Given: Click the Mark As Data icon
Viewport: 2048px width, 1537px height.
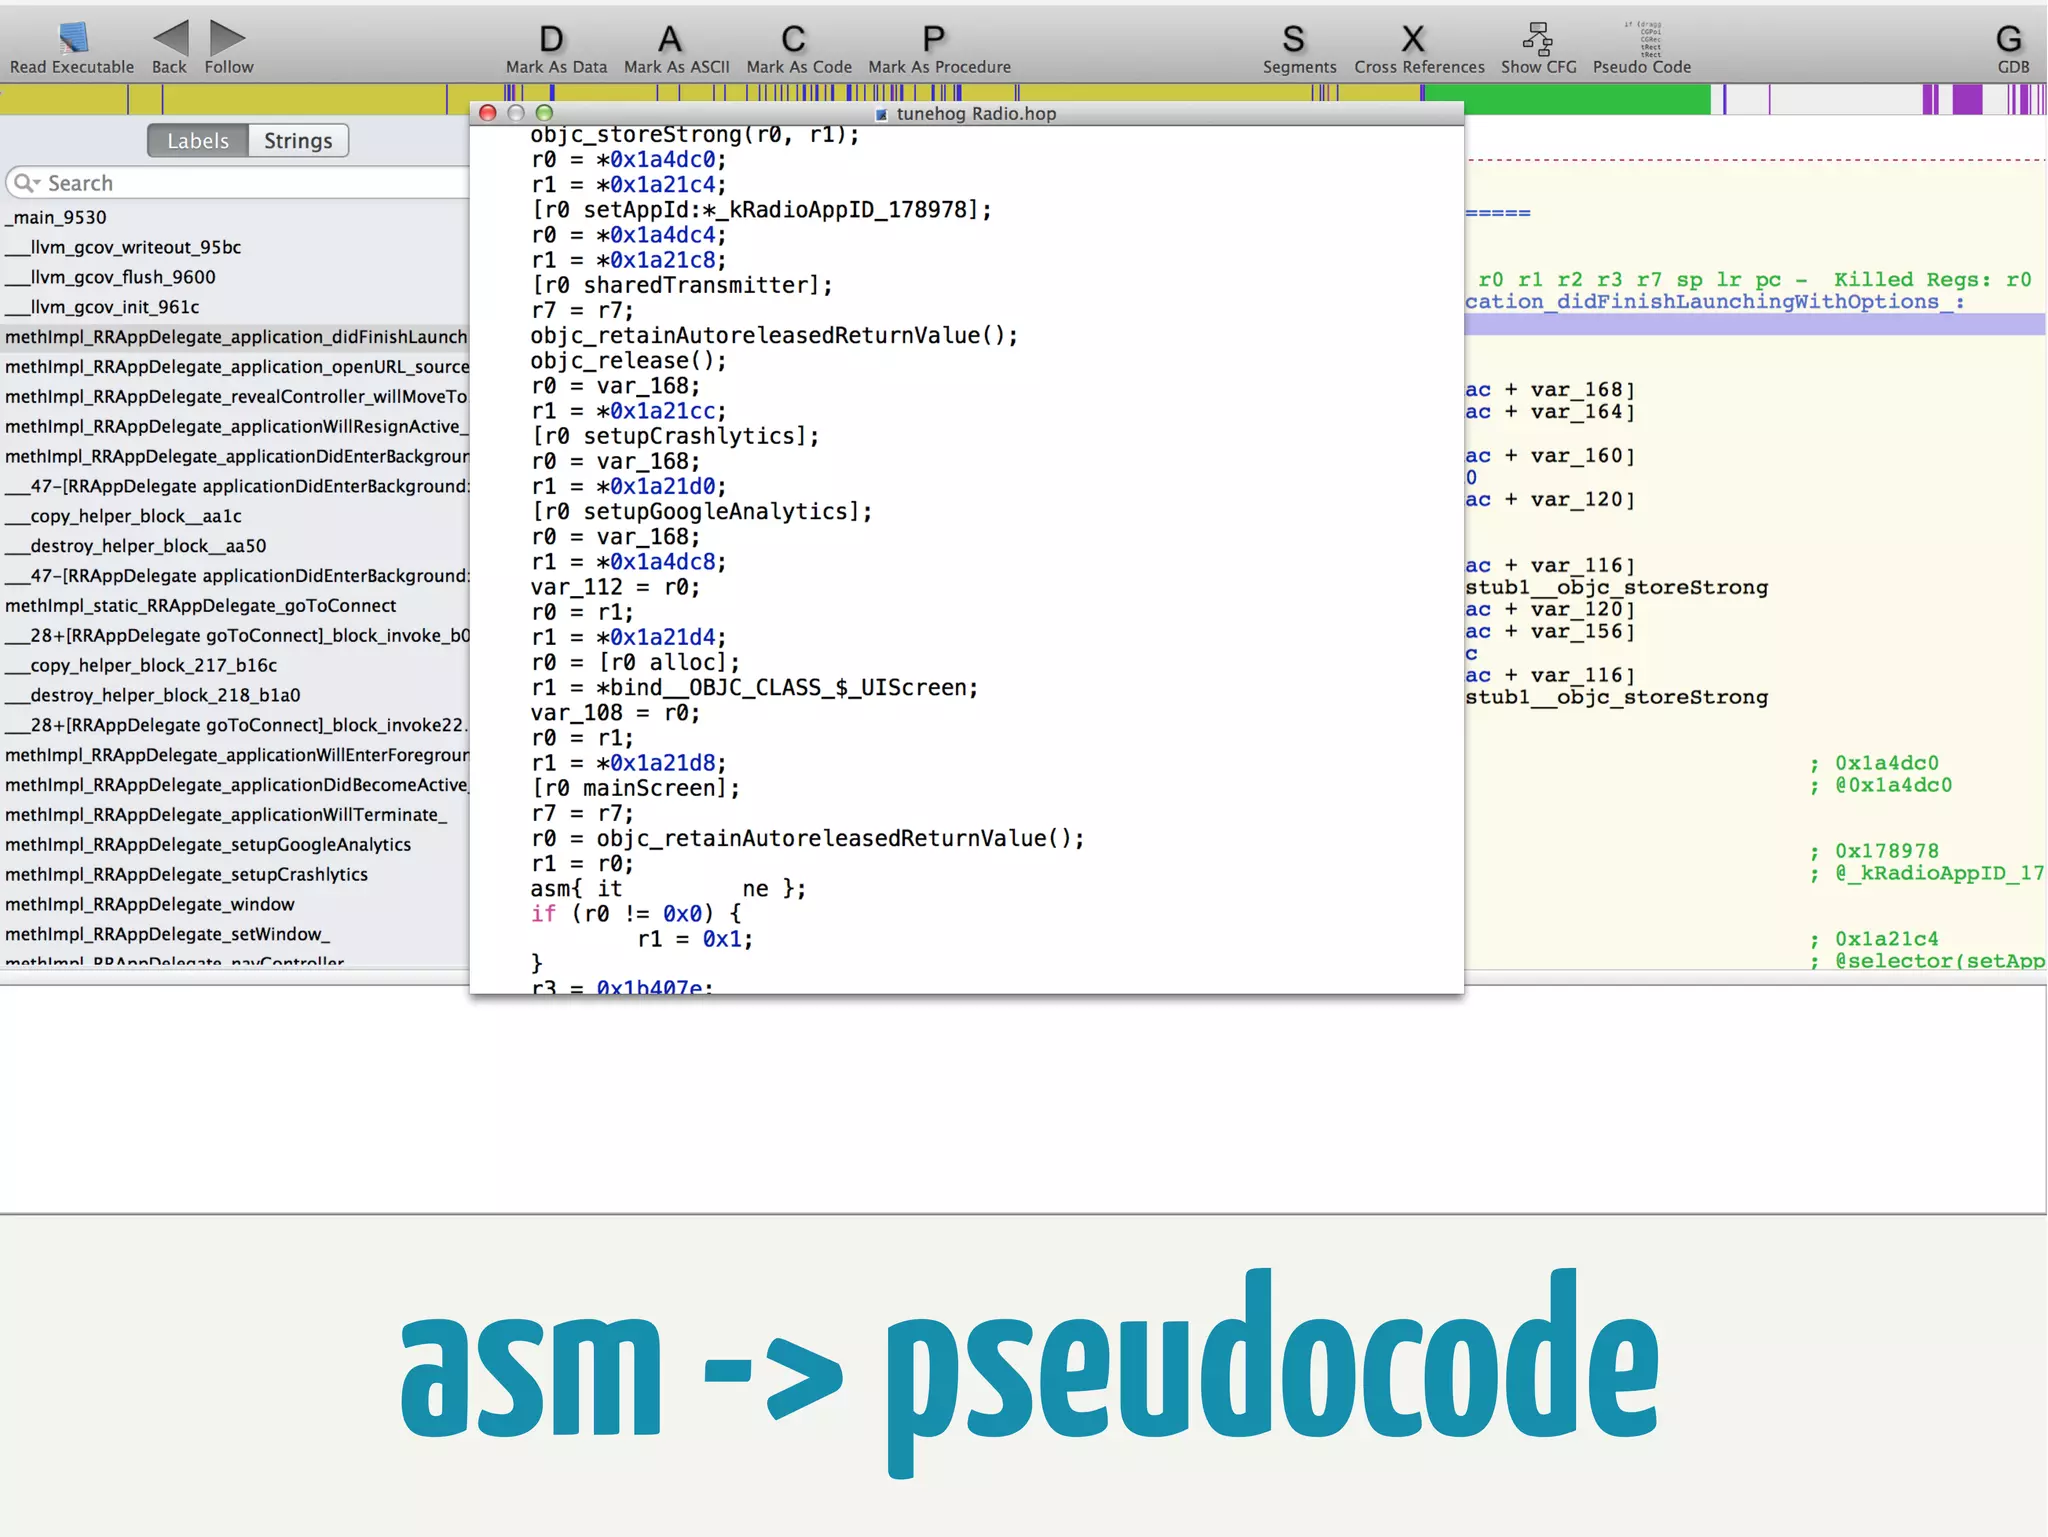Looking at the screenshot, I should click(x=551, y=38).
